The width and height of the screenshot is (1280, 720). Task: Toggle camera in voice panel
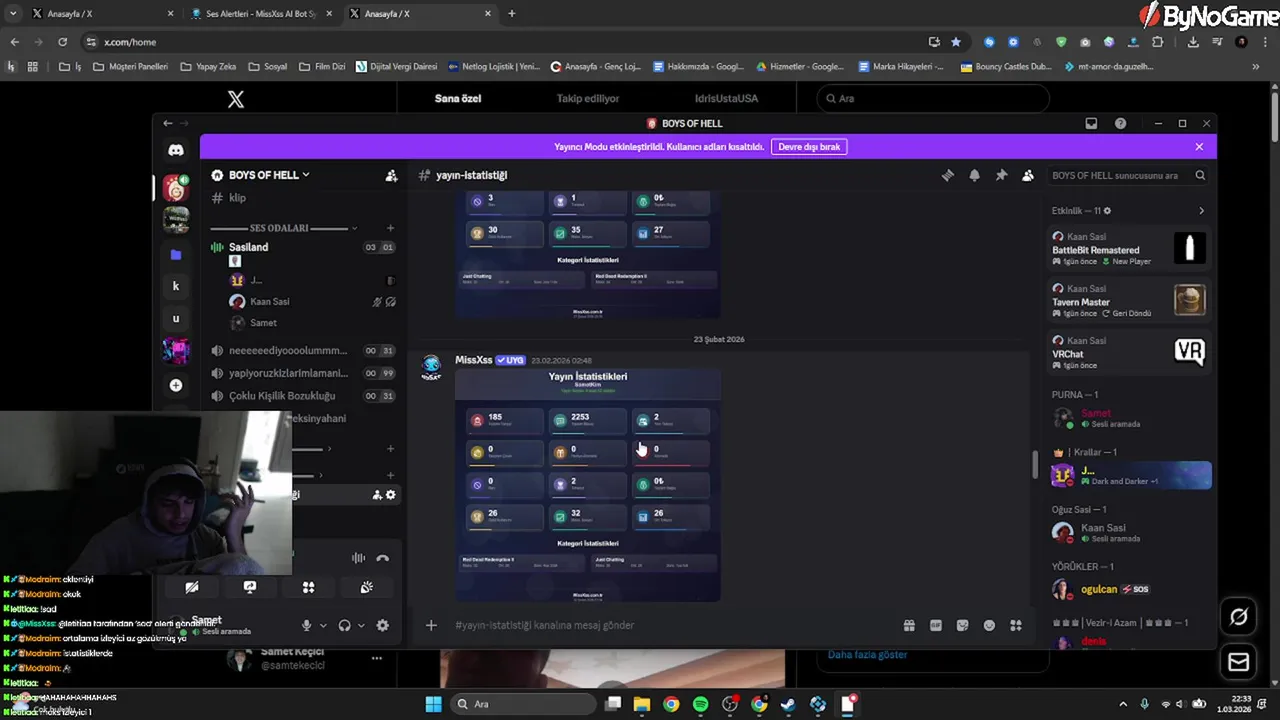[192, 587]
